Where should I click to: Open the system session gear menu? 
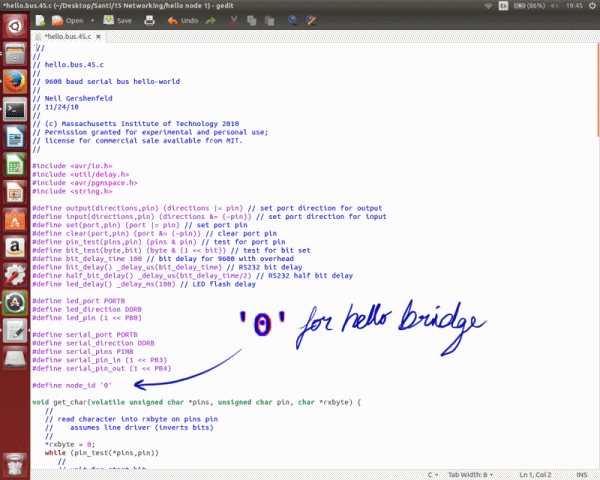click(x=592, y=6)
